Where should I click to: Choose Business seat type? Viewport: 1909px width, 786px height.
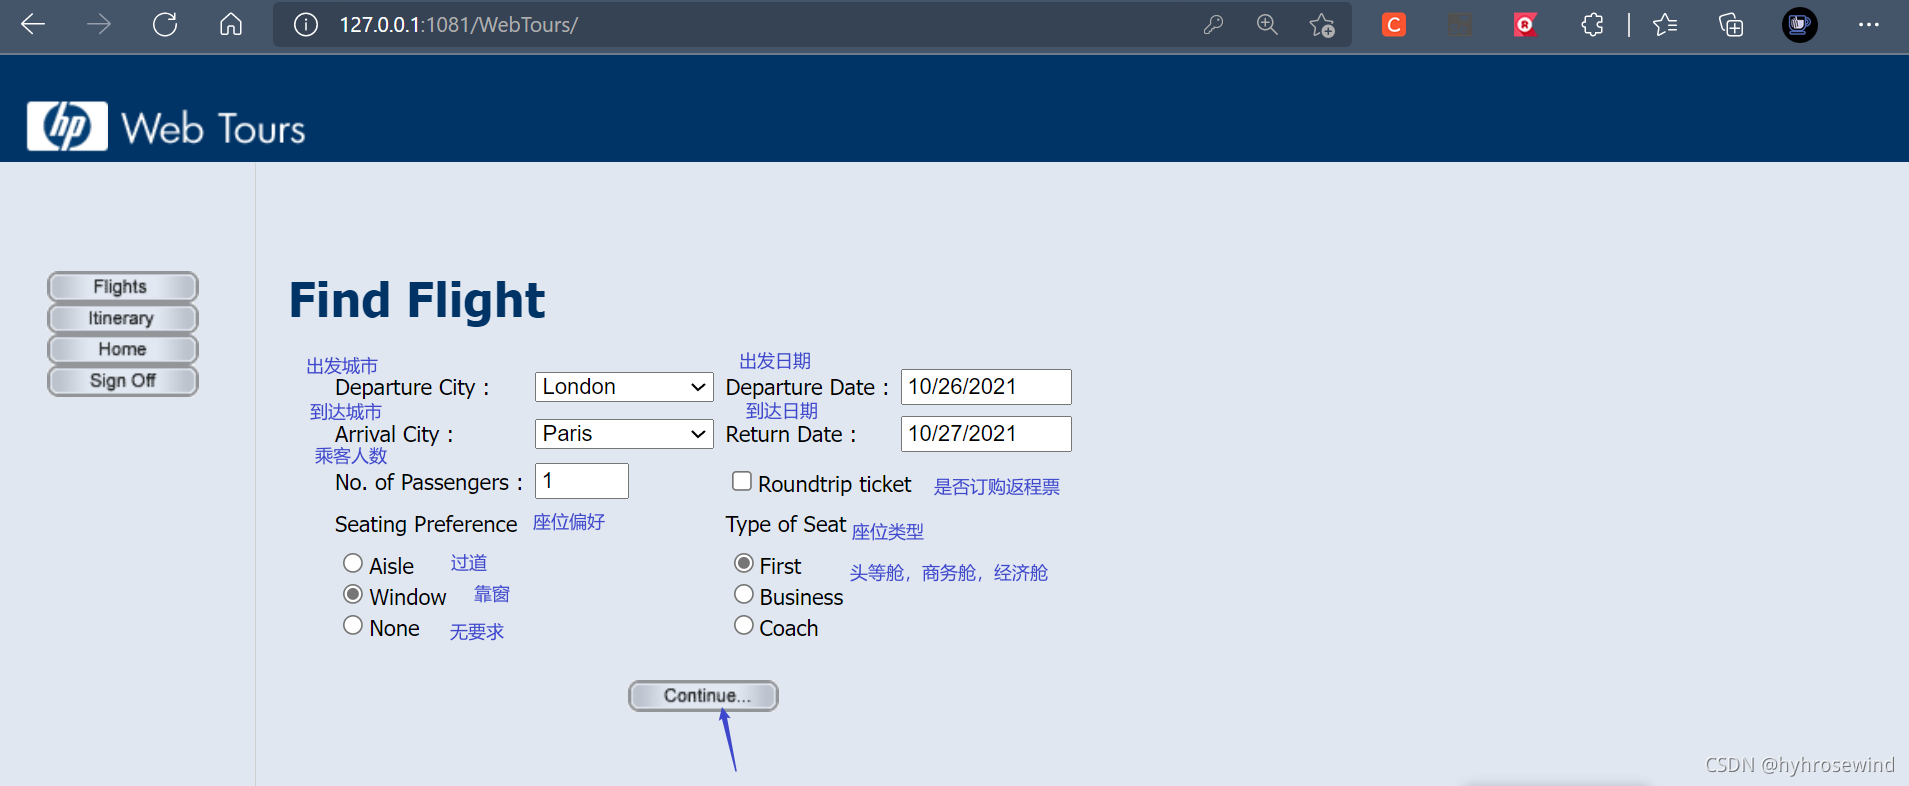click(744, 595)
